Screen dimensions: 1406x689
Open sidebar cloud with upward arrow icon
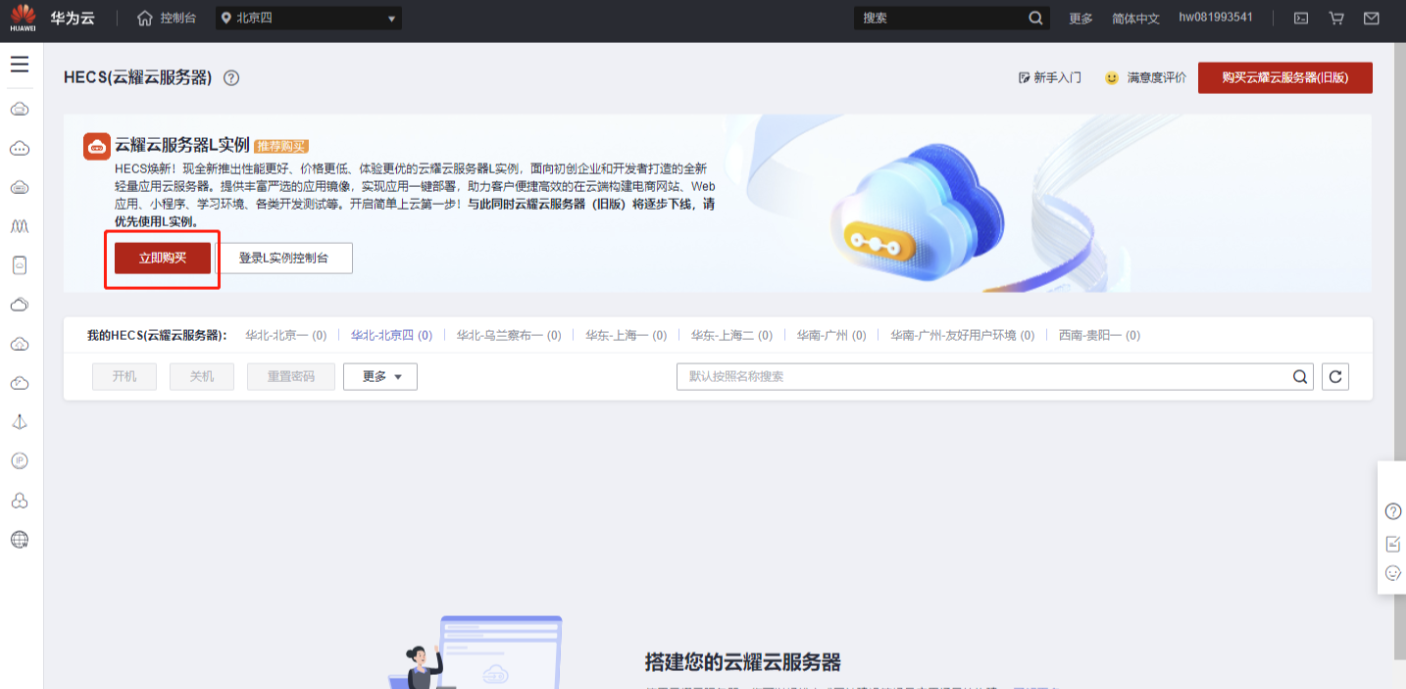pyautogui.click(x=19, y=344)
